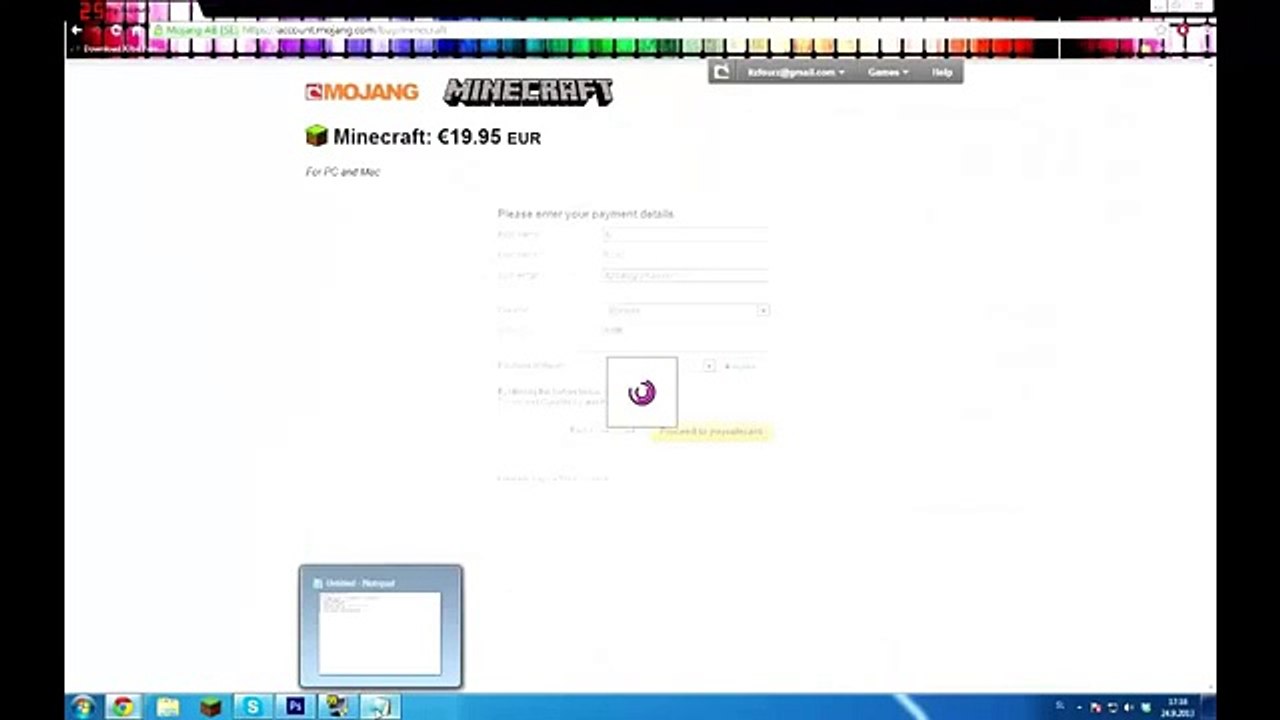
Task: Open Photoshop from the taskbar
Action: [x=295, y=707]
